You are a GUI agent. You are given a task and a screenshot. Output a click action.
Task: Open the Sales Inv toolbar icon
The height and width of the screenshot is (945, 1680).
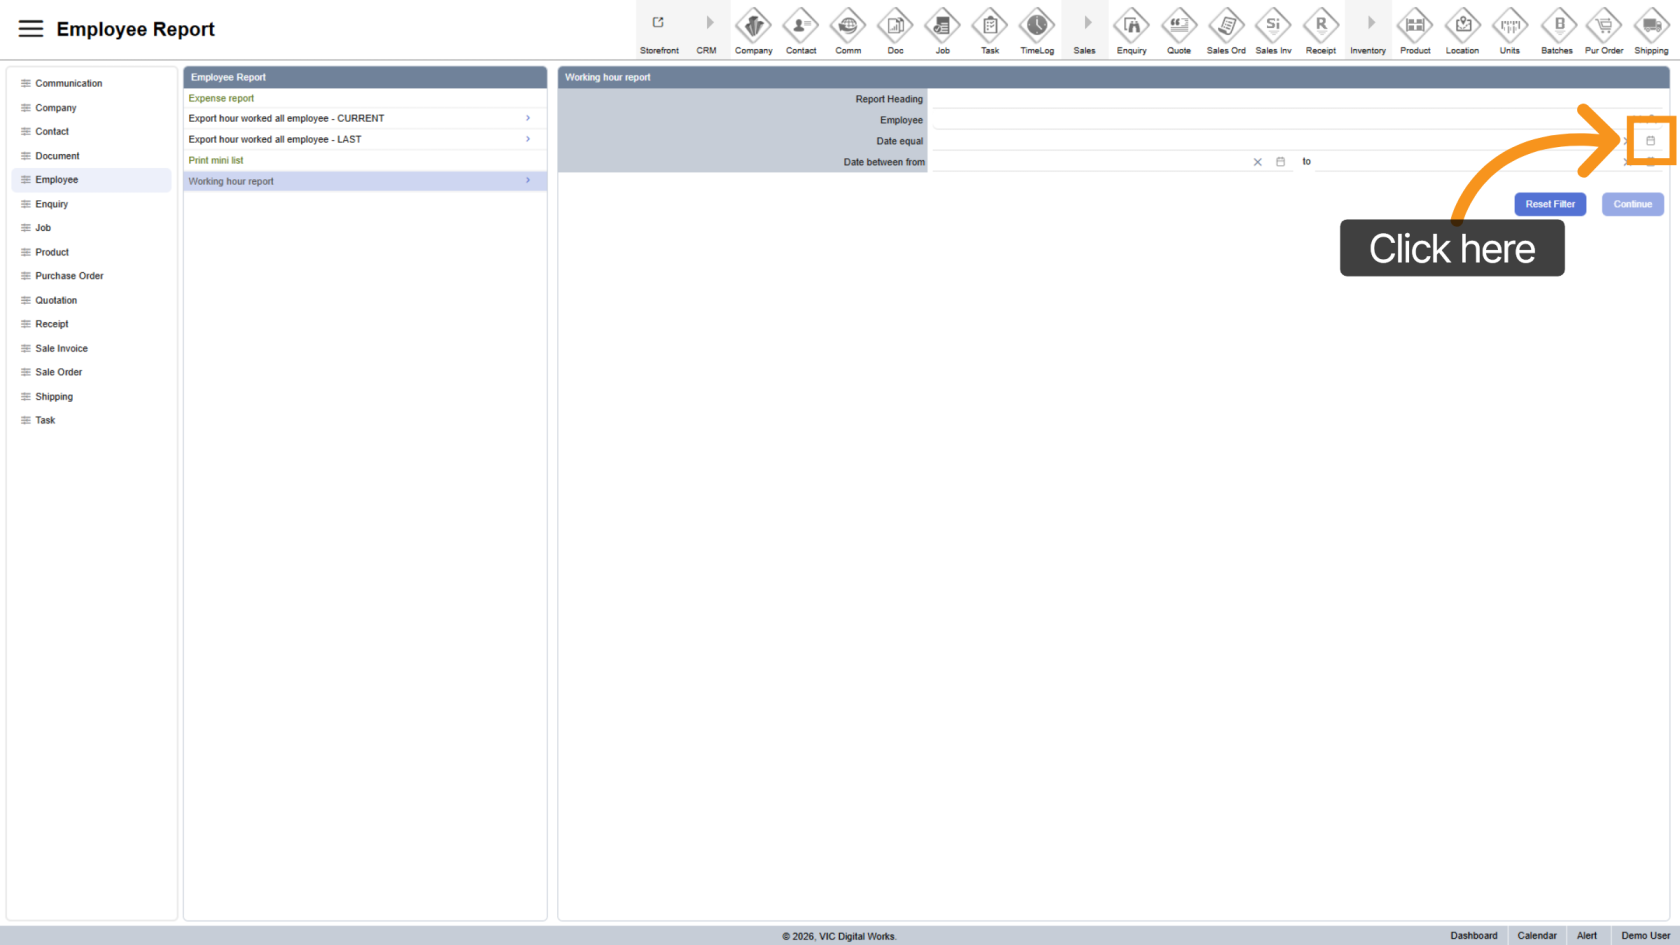(x=1273, y=30)
